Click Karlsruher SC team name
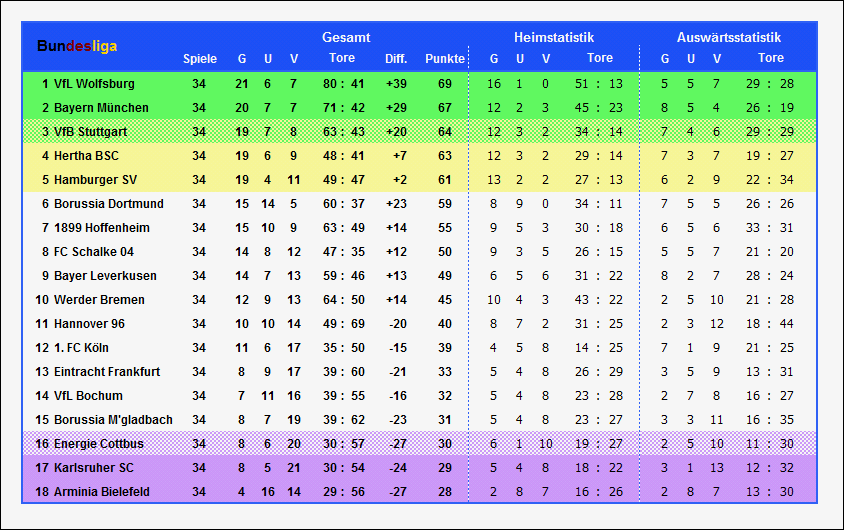The width and height of the screenshot is (844, 530). pos(94,468)
